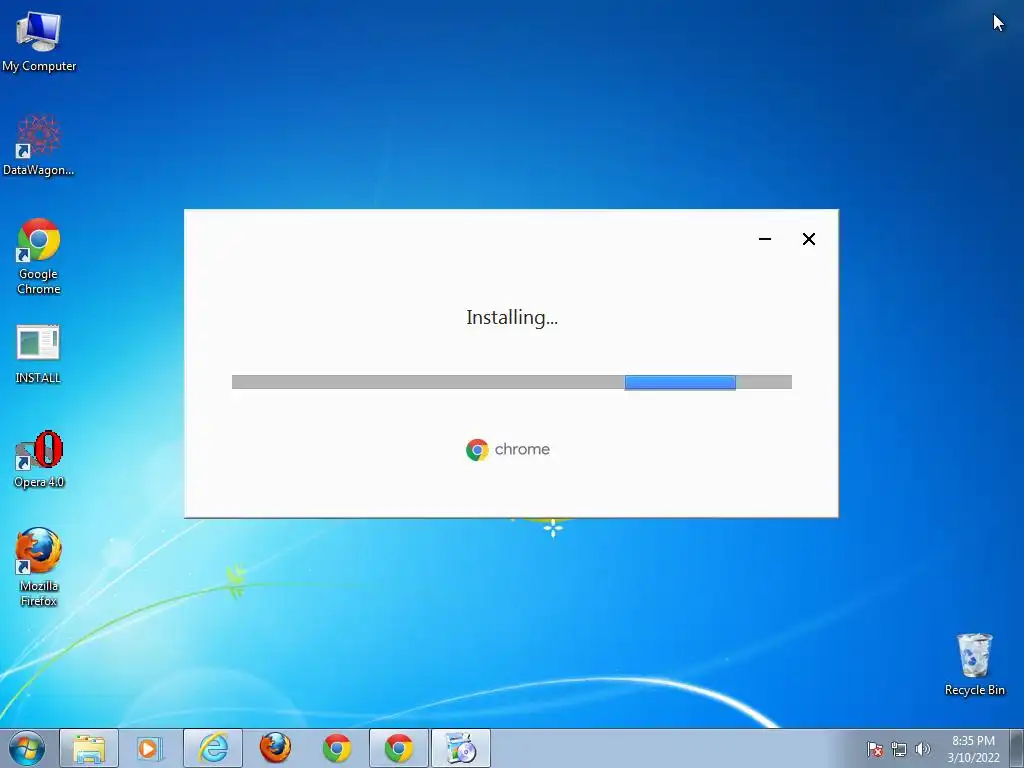This screenshot has width=1024, height=768.
Task: Minimize the Chrome installer window
Action: (765, 239)
